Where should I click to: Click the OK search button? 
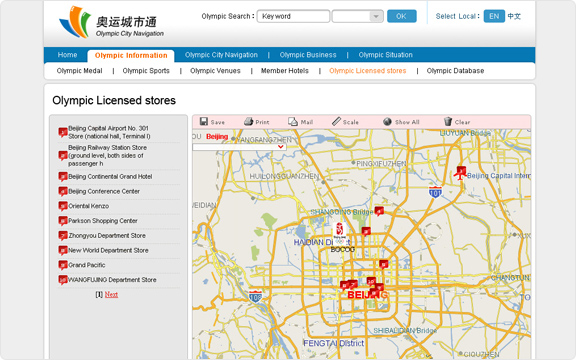(x=402, y=16)
